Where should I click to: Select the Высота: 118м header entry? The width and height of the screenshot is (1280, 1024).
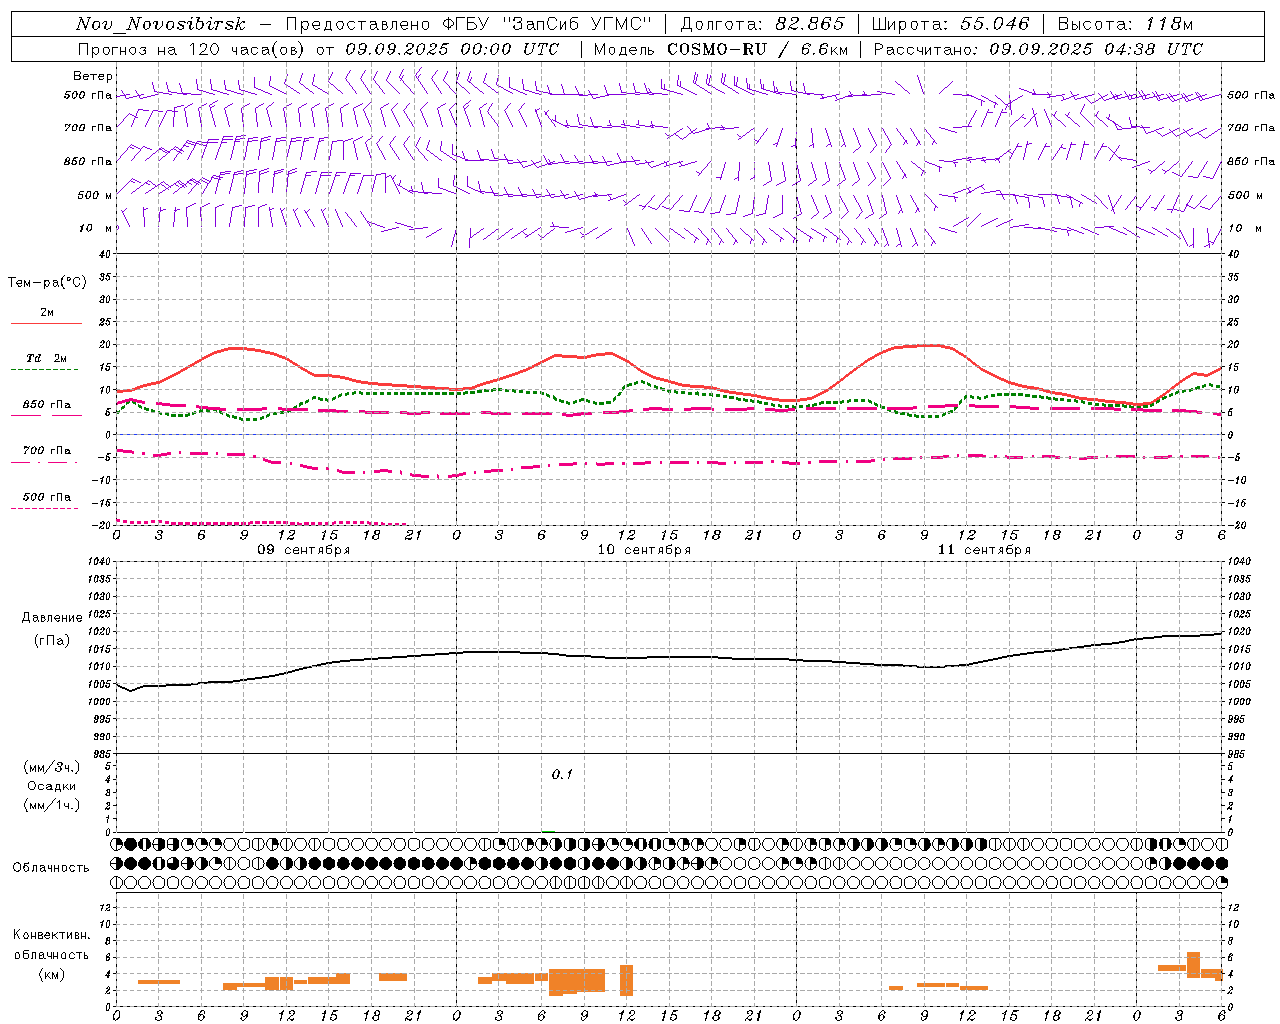1125,24
